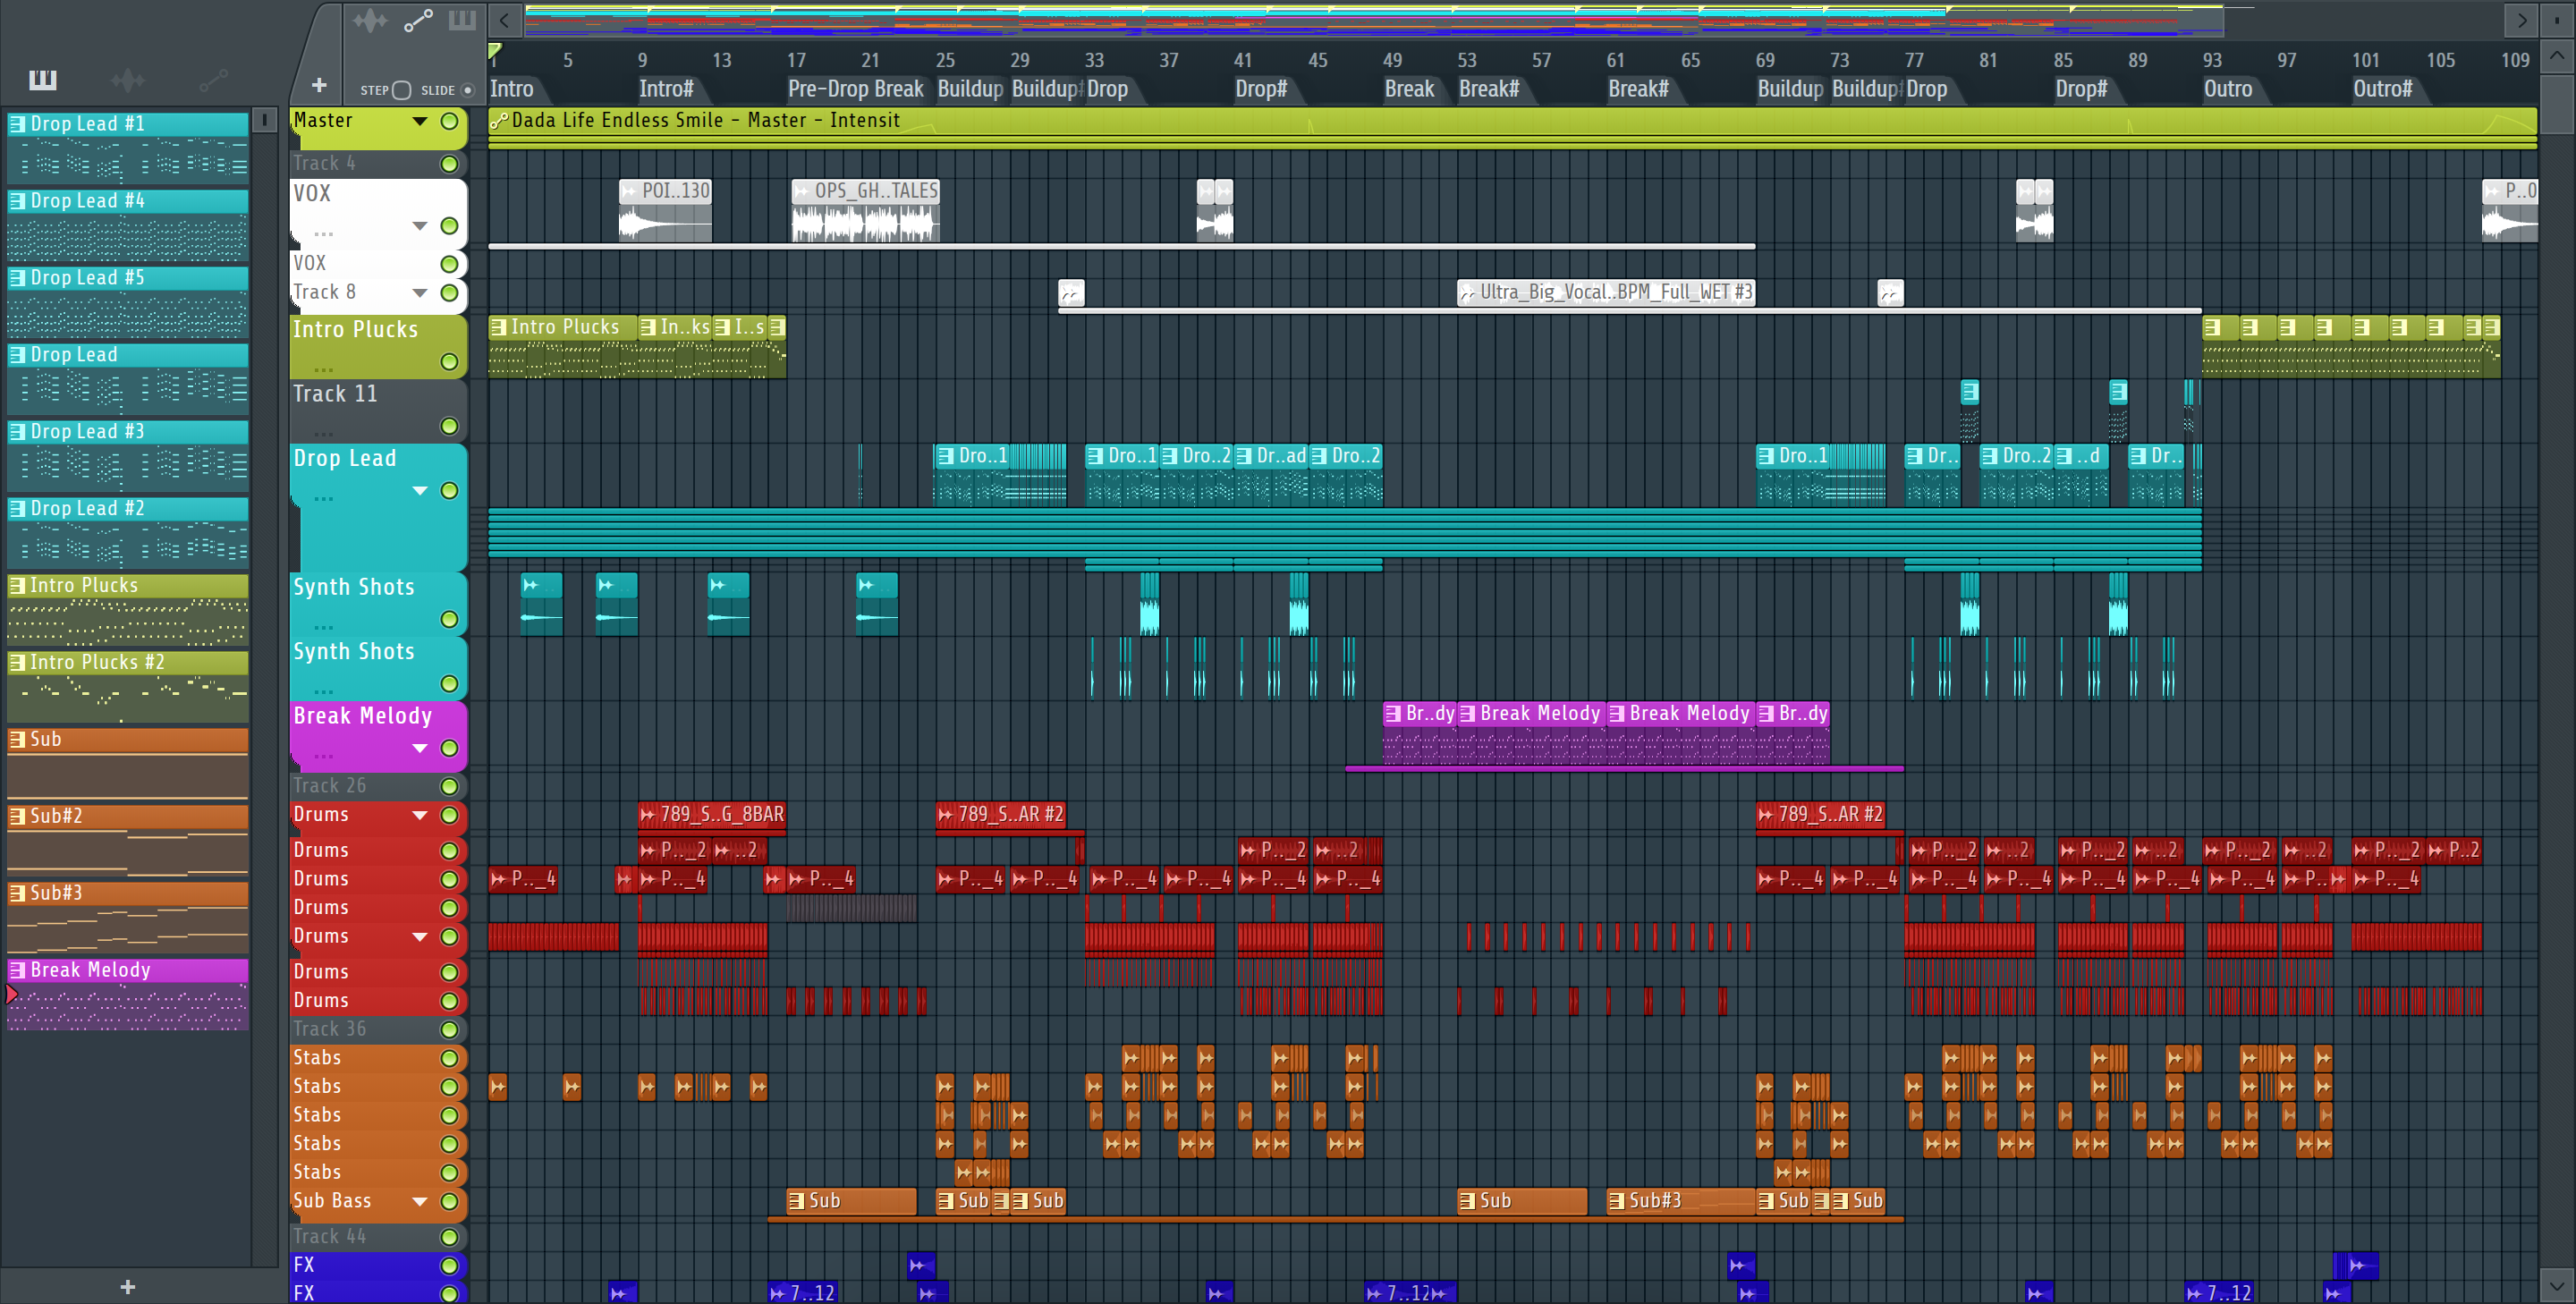Jump to the Outro# time marker
Image resolution: width=2576 pixels, height=1304 pixels.
(x=2382, y=89)
